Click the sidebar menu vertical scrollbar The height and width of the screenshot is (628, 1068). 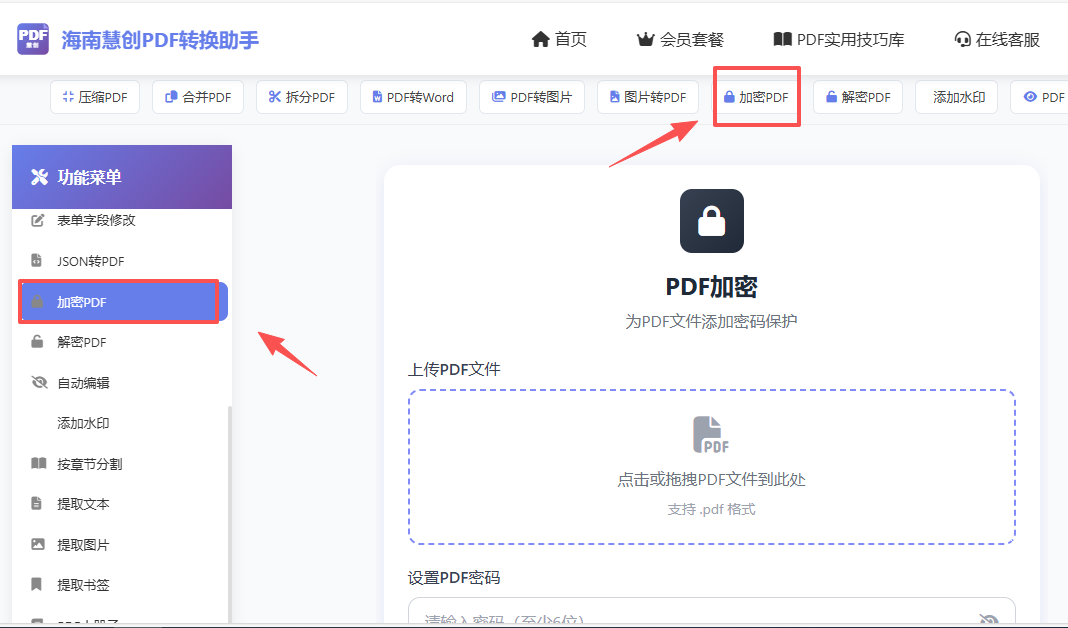[230, 514]
